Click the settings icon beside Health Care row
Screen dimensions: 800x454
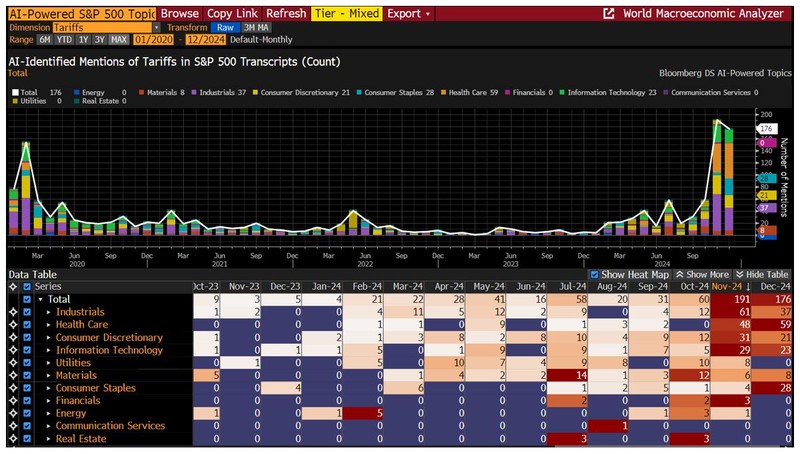point(12,324)
